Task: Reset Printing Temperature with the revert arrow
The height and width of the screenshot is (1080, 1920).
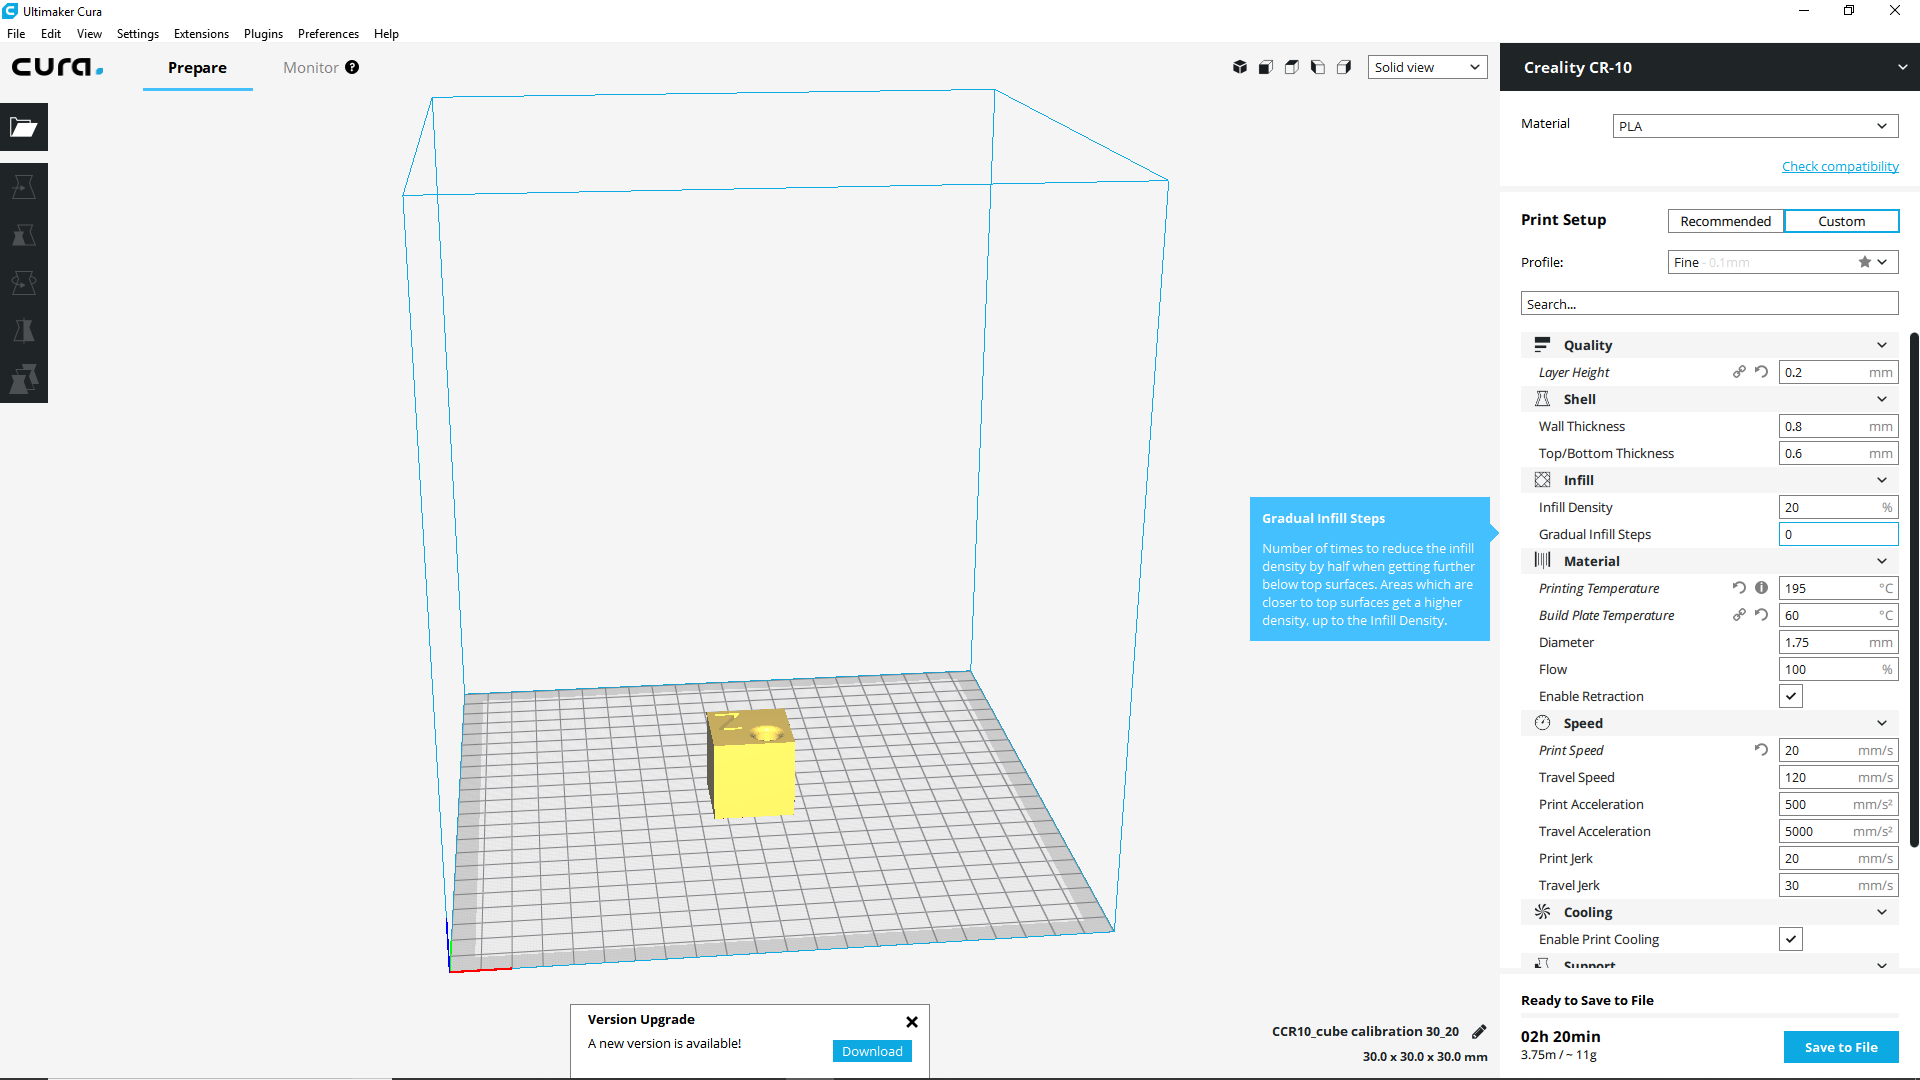Action: click(x=1739, y=588)
